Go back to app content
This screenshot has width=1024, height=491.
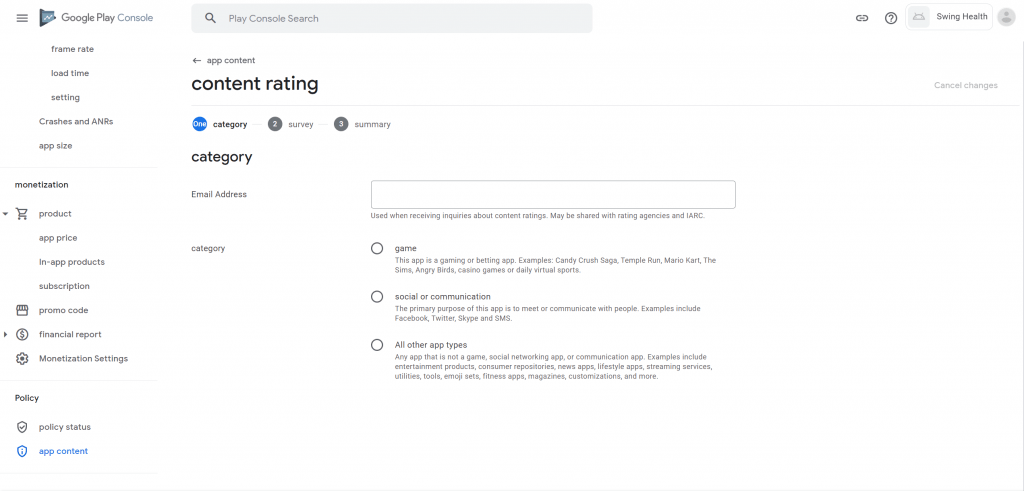pyautogui.click(x=223, y=60)
